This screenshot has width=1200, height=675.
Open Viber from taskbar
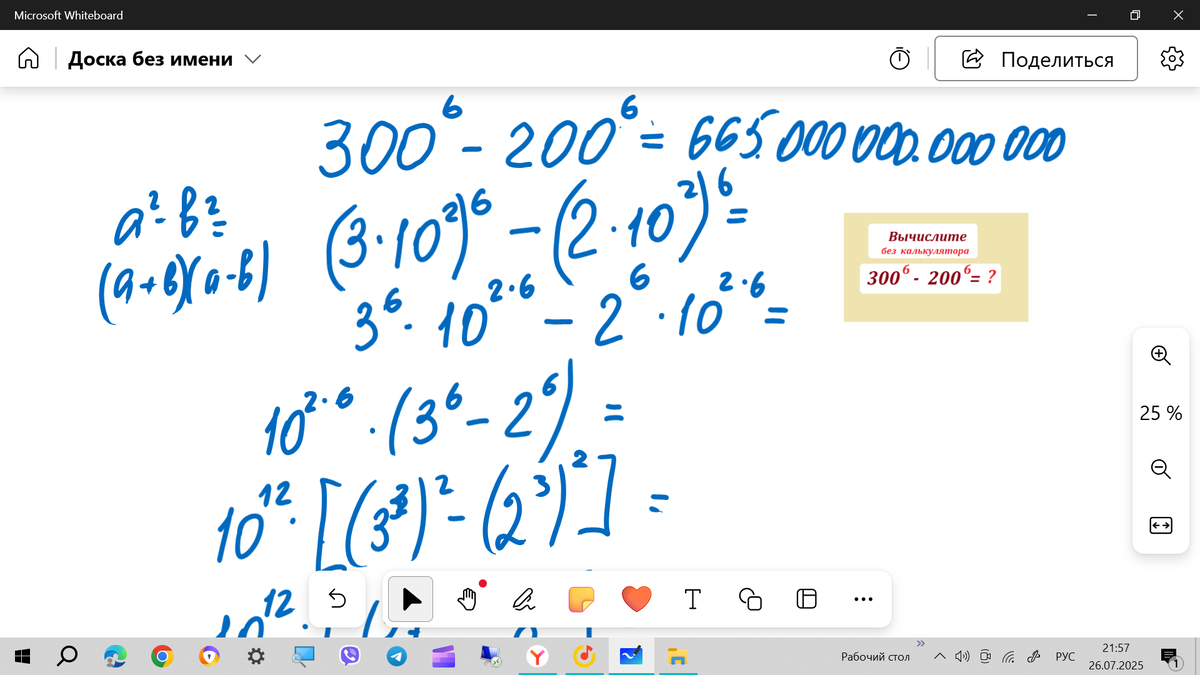point(350,656)
